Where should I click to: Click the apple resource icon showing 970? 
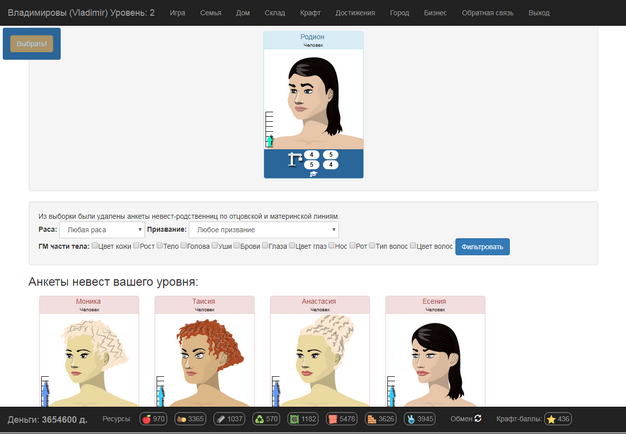(x=147, y=419)
